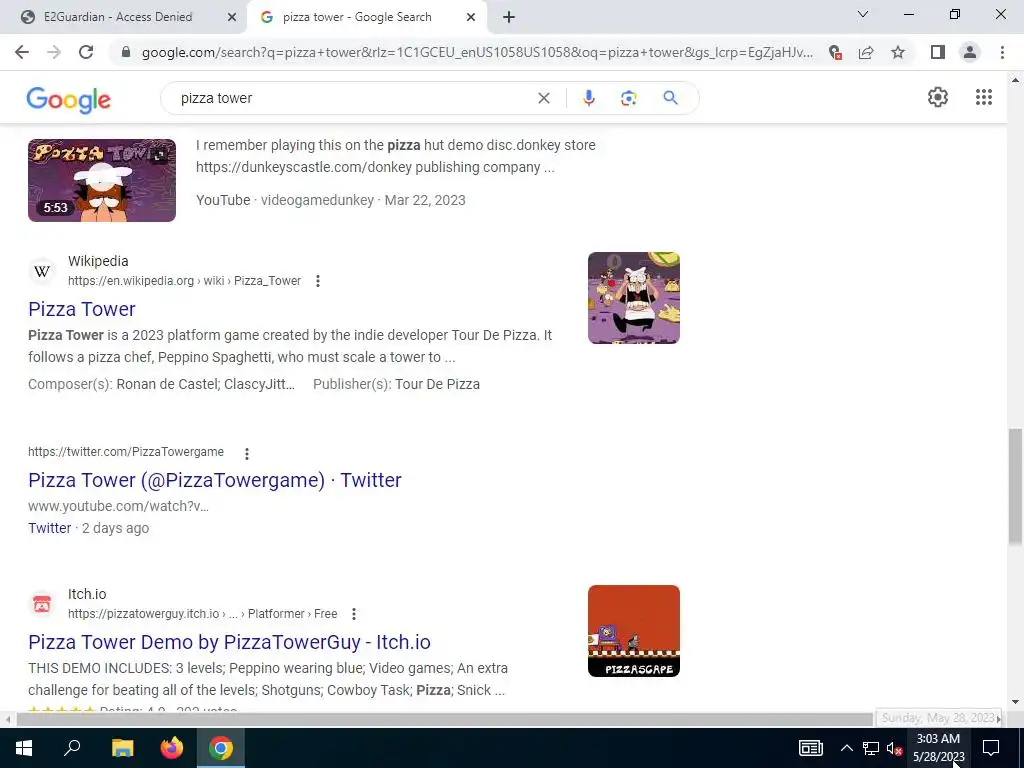Open the News and interests taskbar icon
This screenshot has height=768, width=1024.
[810, 748]
